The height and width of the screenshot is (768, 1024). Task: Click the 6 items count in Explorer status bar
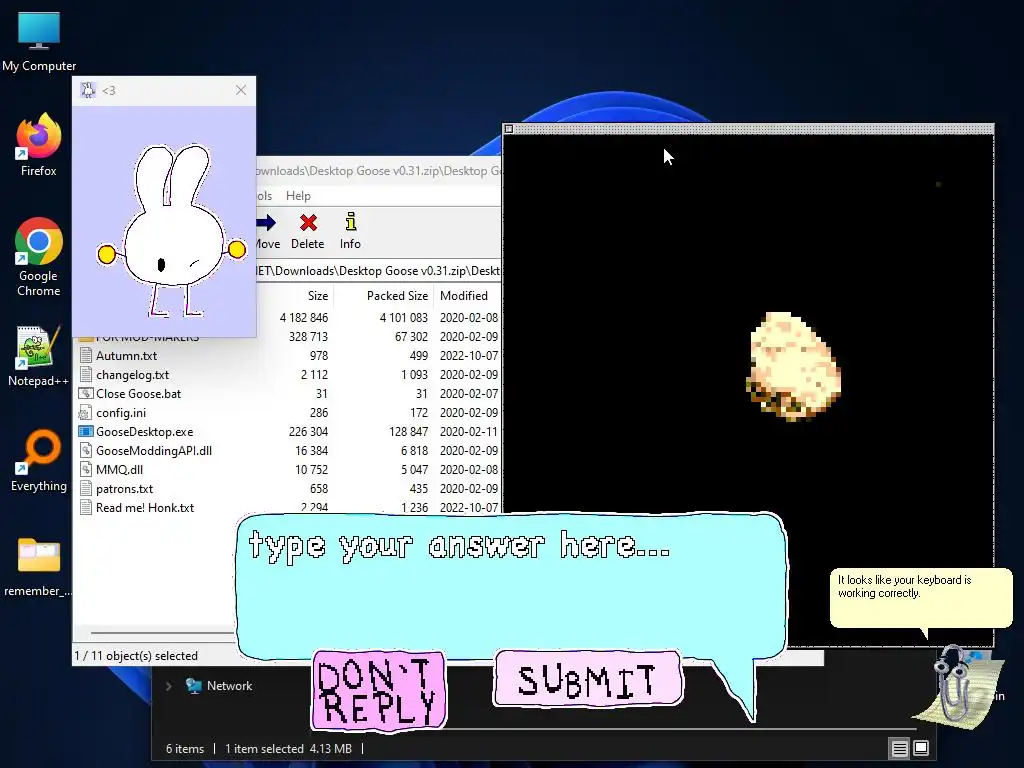185,749
